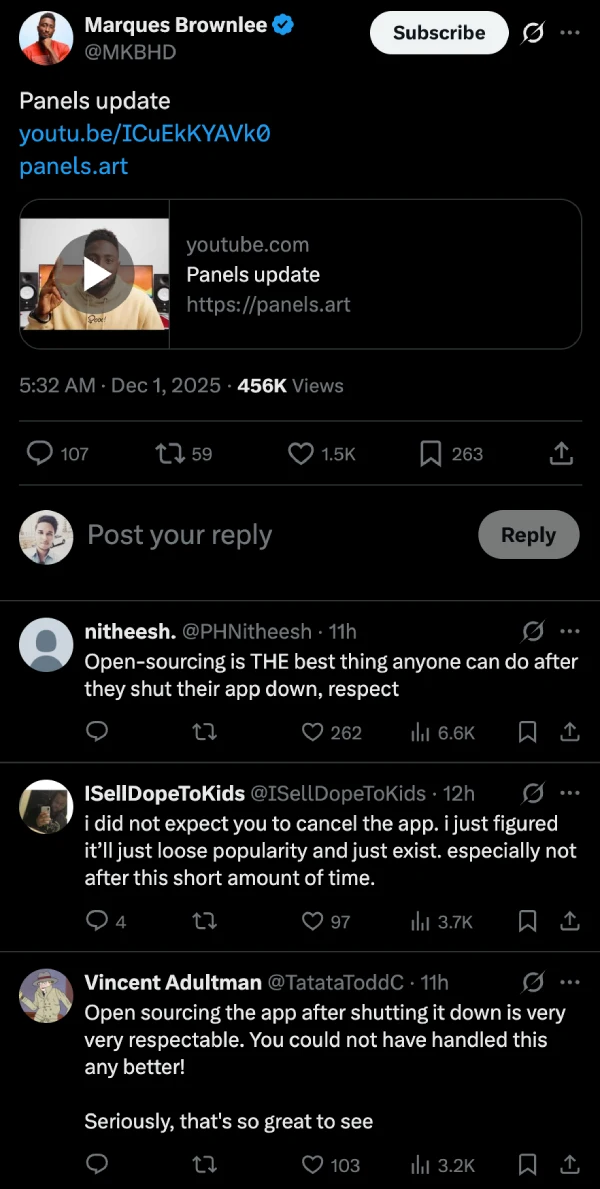Repost ISellDopeToKids' reply
Image resolution: width=600 pixels, height=1189 pixels.
tap(204, 921)
